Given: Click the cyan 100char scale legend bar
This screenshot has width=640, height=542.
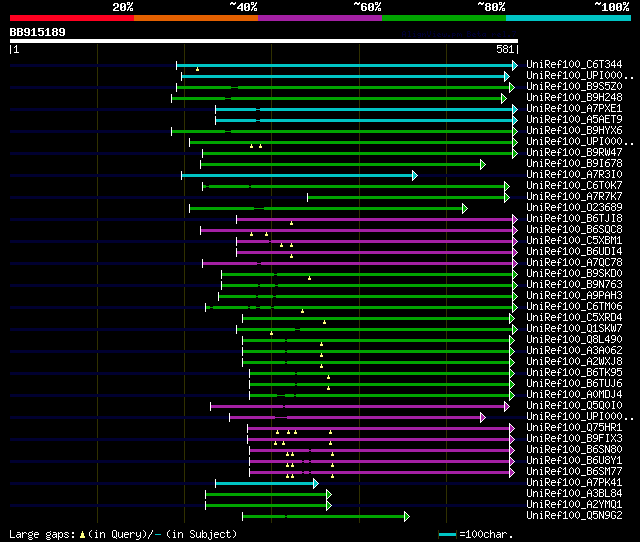Looking at the screenshot, I should [x=447, y=534].
